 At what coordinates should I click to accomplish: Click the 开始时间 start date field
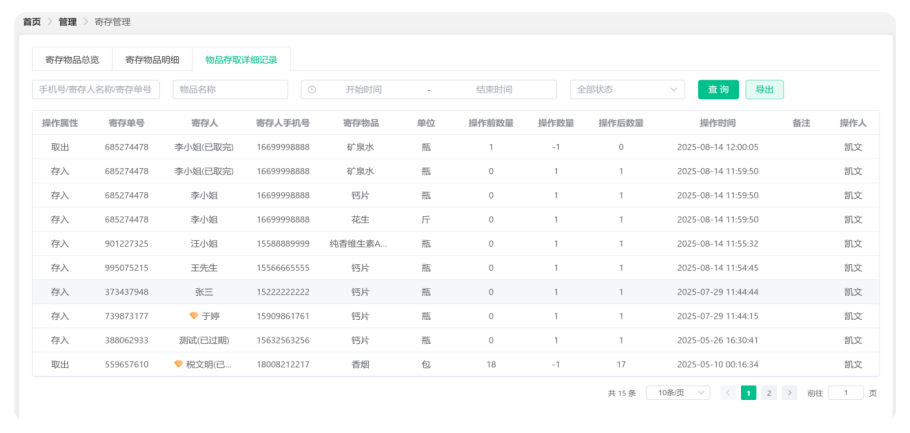point(364,90)
